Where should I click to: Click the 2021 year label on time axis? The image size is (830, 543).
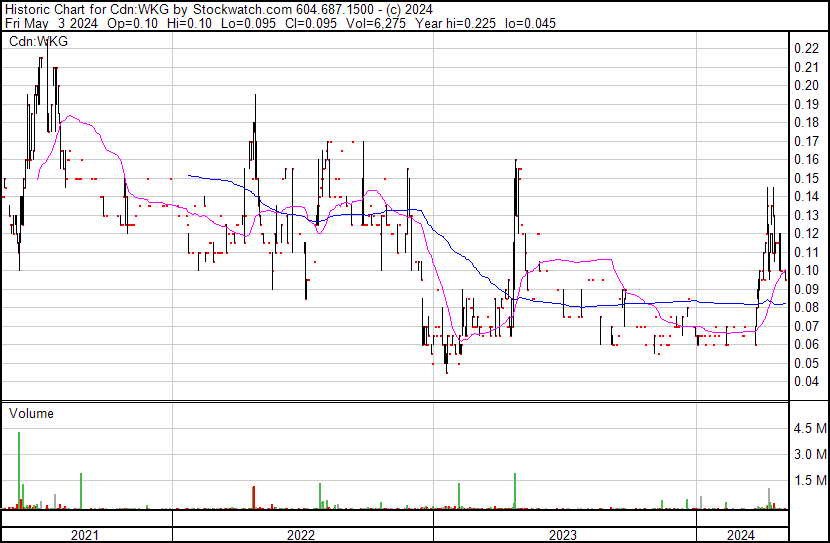click(85, 535)
